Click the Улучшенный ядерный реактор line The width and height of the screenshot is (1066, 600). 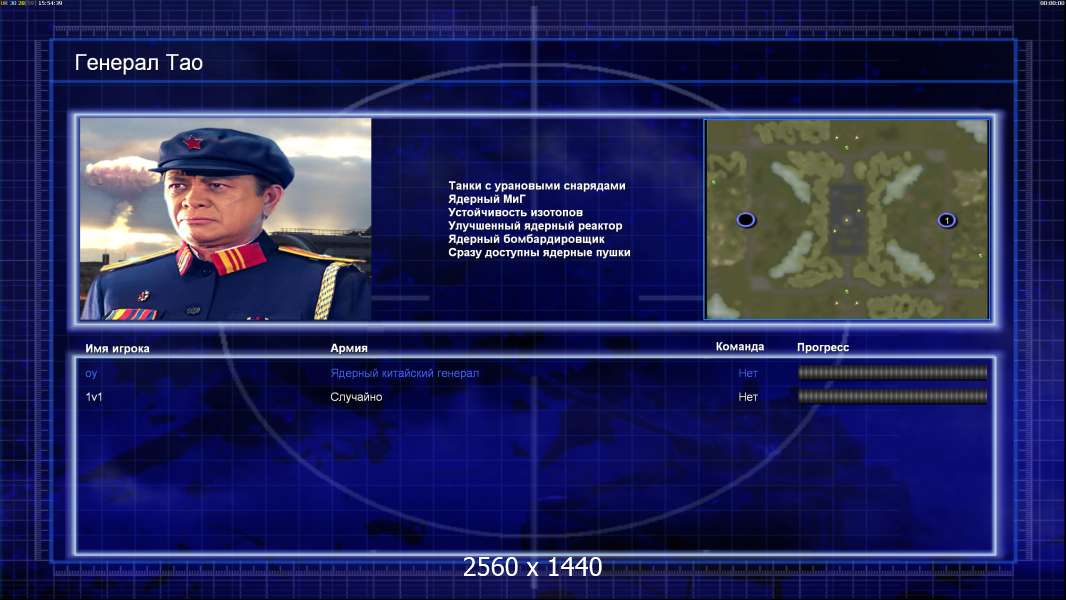535,226
